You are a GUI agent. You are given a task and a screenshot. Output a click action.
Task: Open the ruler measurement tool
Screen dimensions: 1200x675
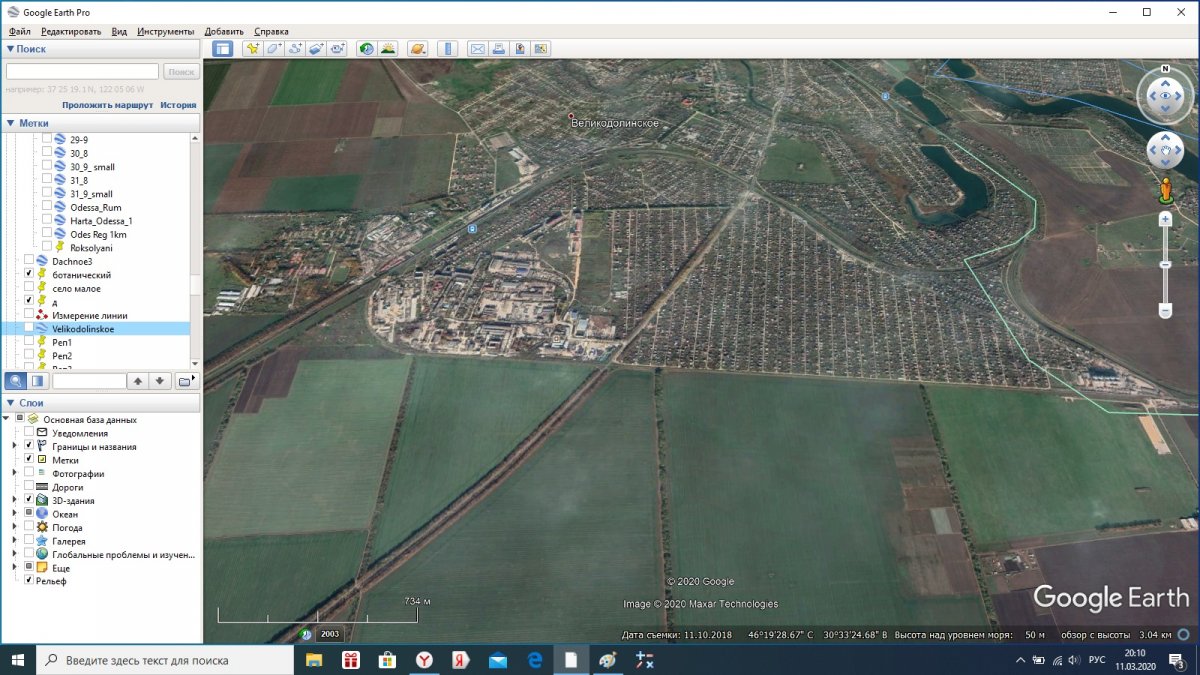[447, 48]
